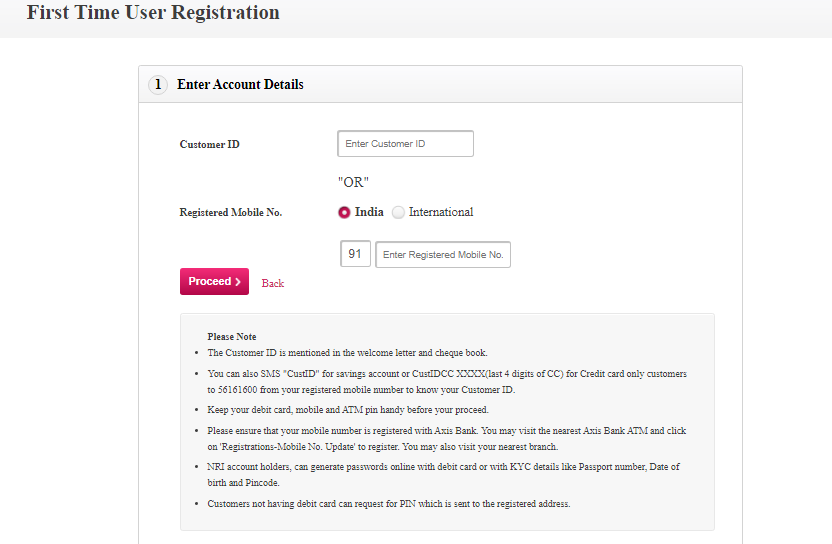The image size is (832, 544).
Task: Click the "OR" separator text
Action: click(353, 183)
